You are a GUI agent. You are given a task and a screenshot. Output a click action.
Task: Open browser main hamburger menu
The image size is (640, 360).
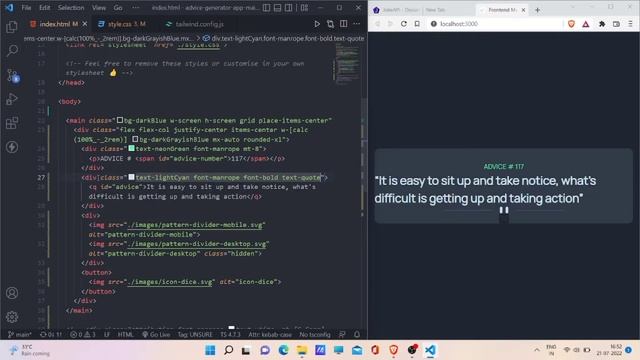(x=630, y=24)
